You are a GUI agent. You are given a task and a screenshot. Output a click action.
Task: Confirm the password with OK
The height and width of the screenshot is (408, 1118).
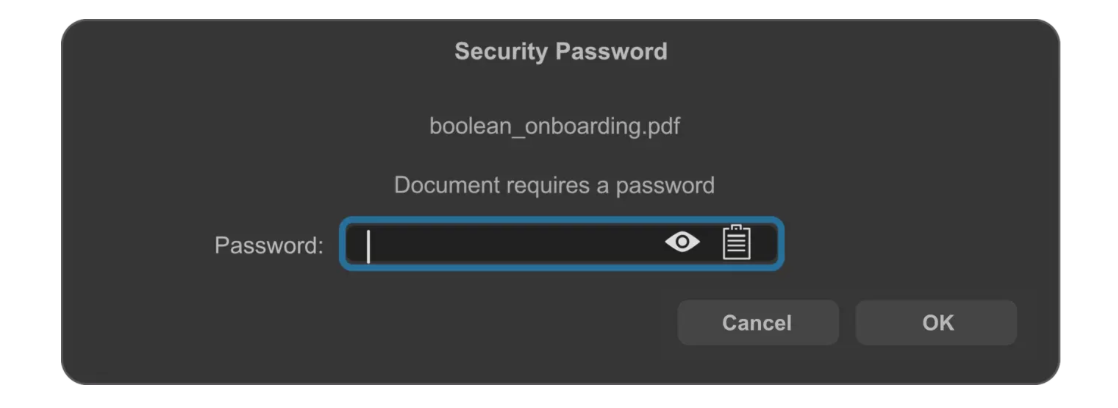[936, 323]
